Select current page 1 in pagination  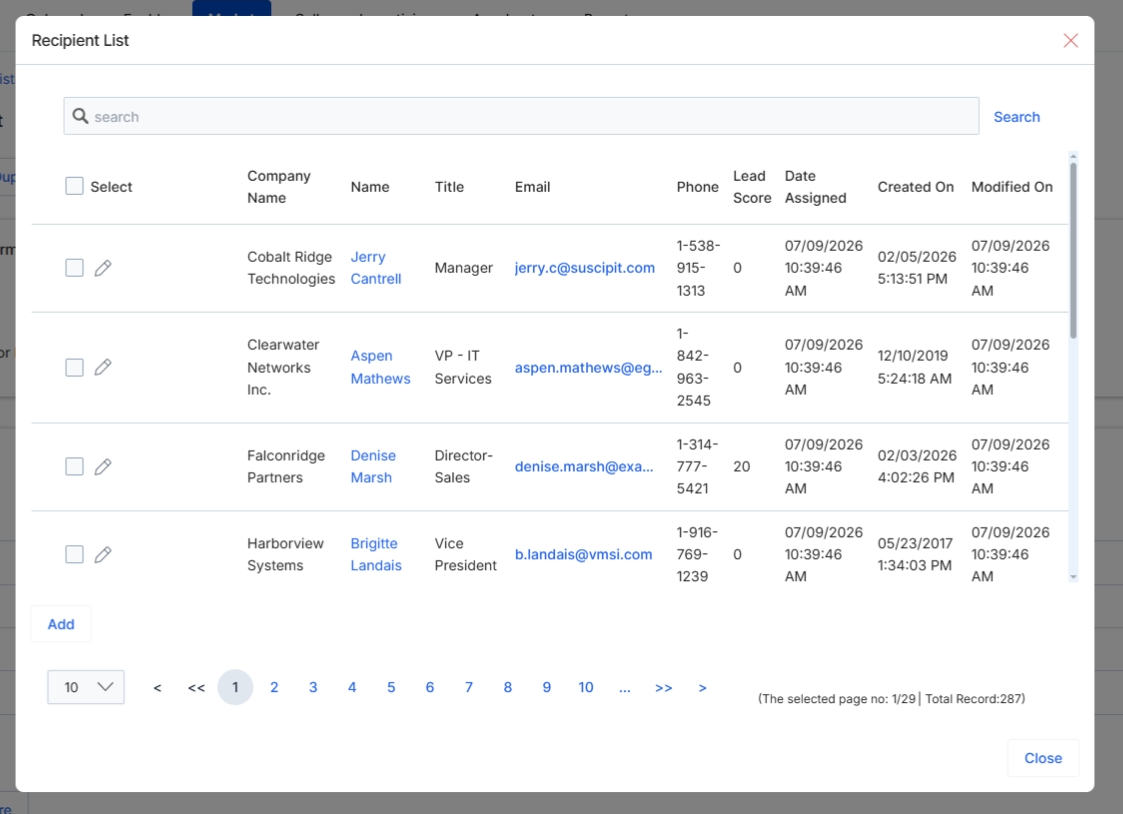(x=235, y=687)
